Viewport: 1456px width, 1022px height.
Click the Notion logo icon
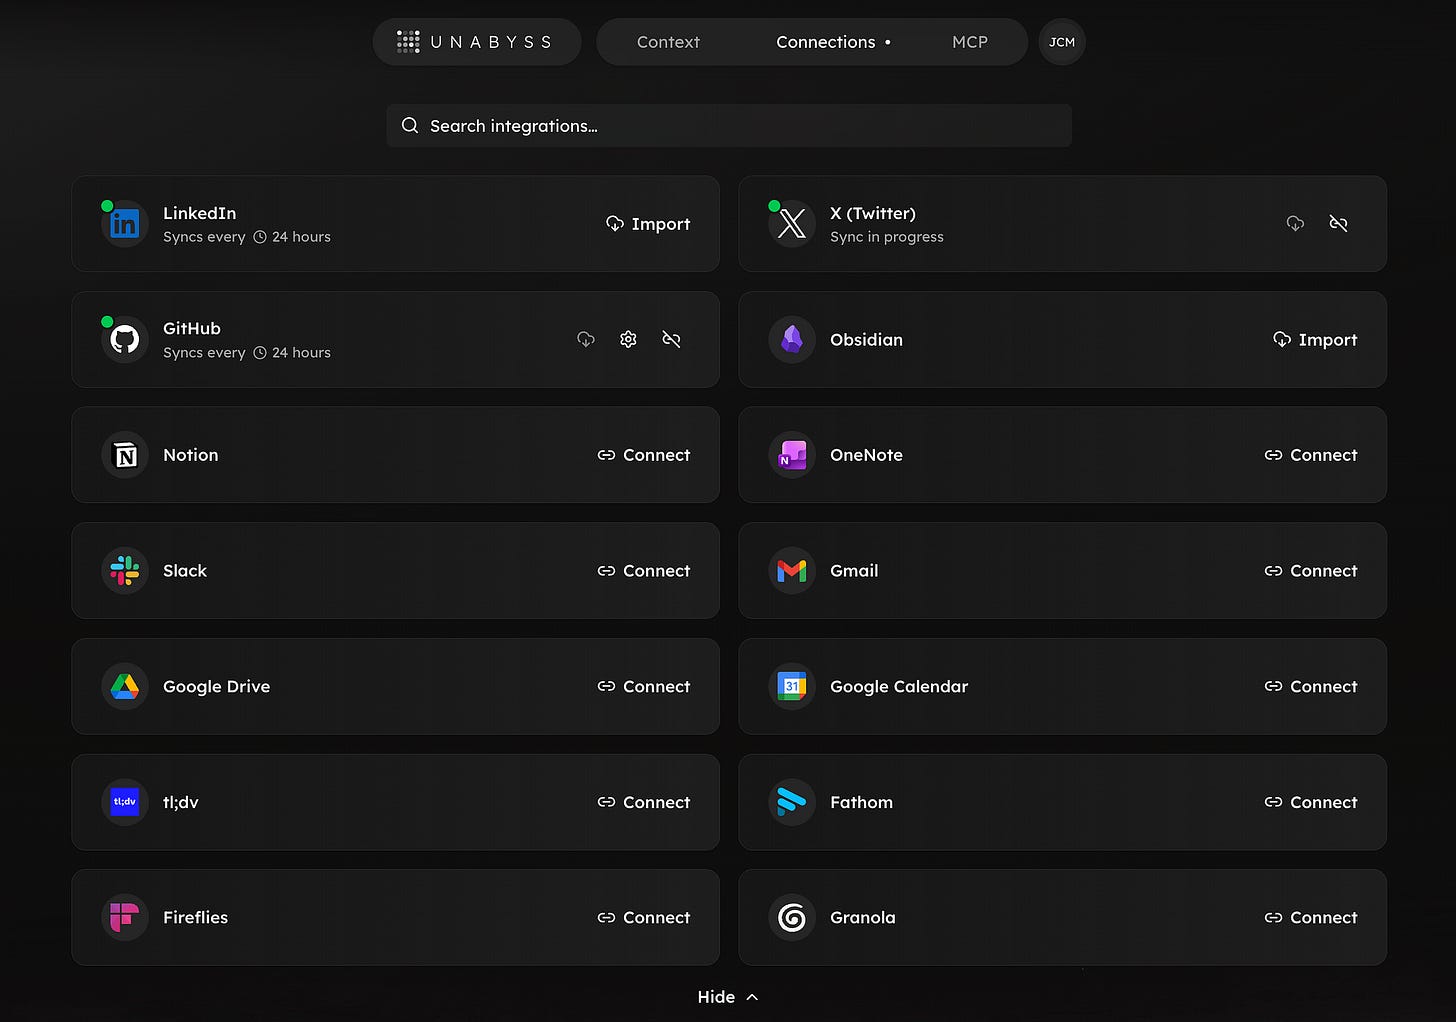[x=125, y=455]
